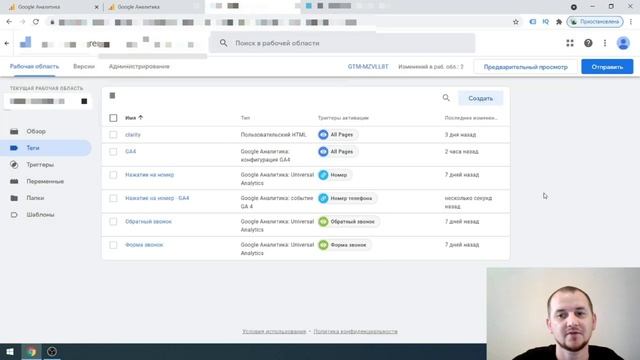The width and height of the screenshot is (640, 360).
Task: Open the GA4 tag
Action: pos(131,151)
